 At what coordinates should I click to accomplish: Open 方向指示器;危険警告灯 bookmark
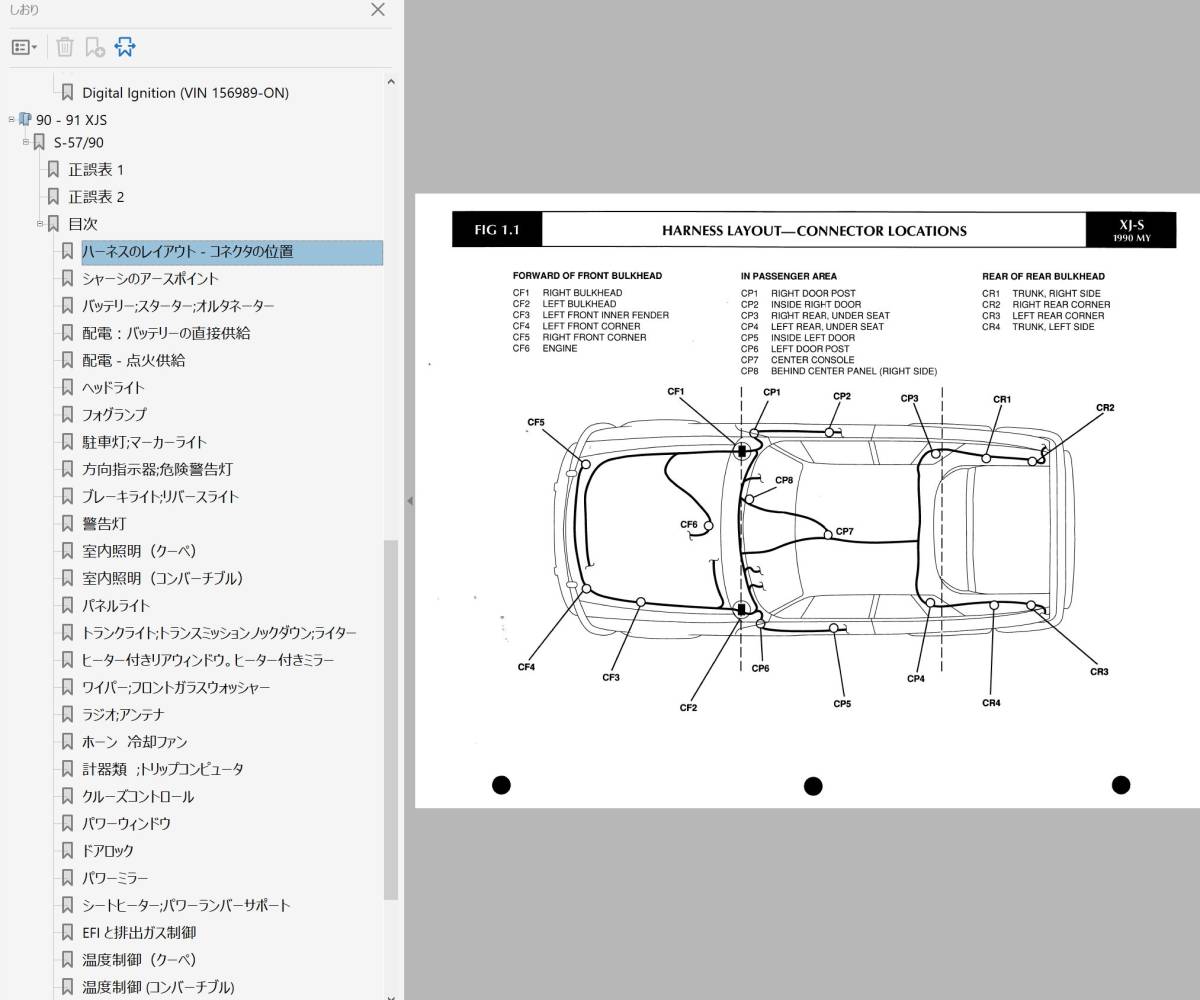[x=158, y=469]
